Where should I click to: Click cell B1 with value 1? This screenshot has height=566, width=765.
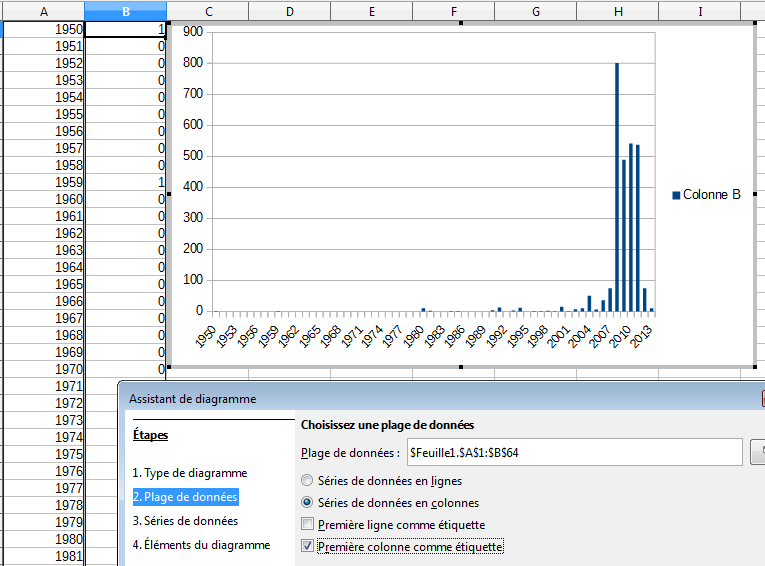[x=125, y=29]
